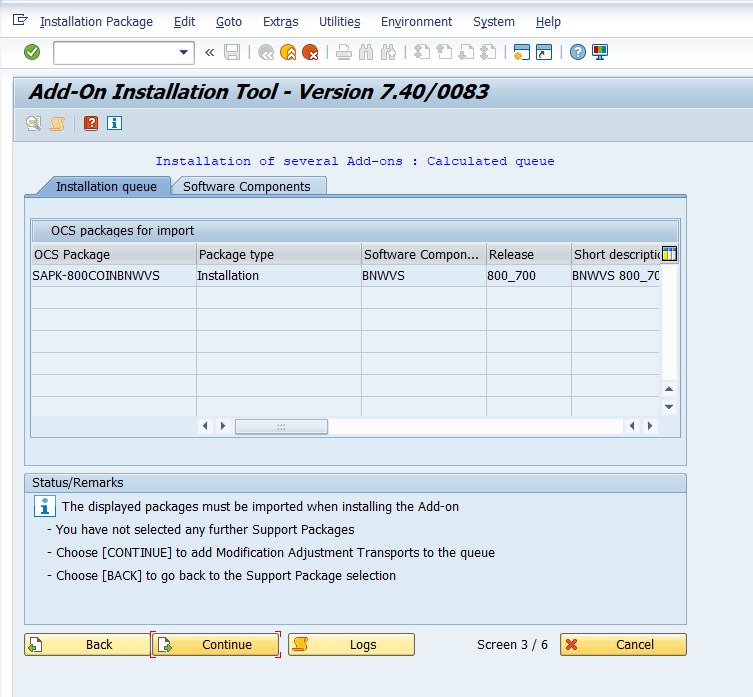Click the red Cancel icon in toolbar
The height and width of the screenshot is (697, 753).
click(310, 52)
